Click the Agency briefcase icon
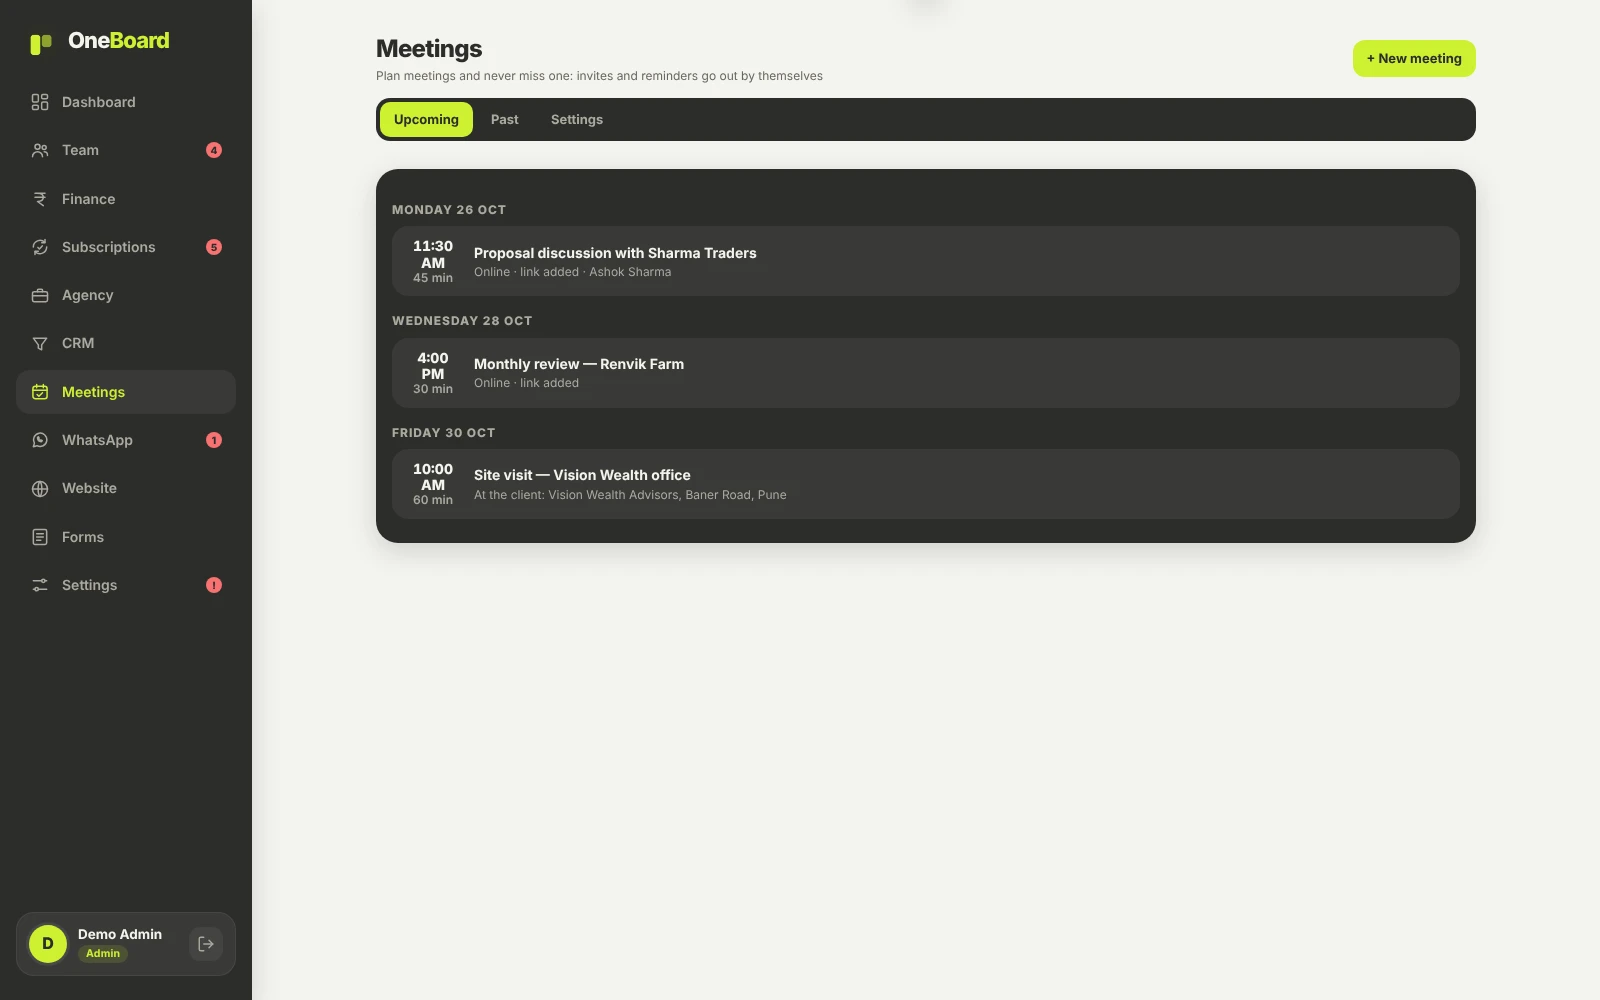1600x1000 pixels. [40, 295]
